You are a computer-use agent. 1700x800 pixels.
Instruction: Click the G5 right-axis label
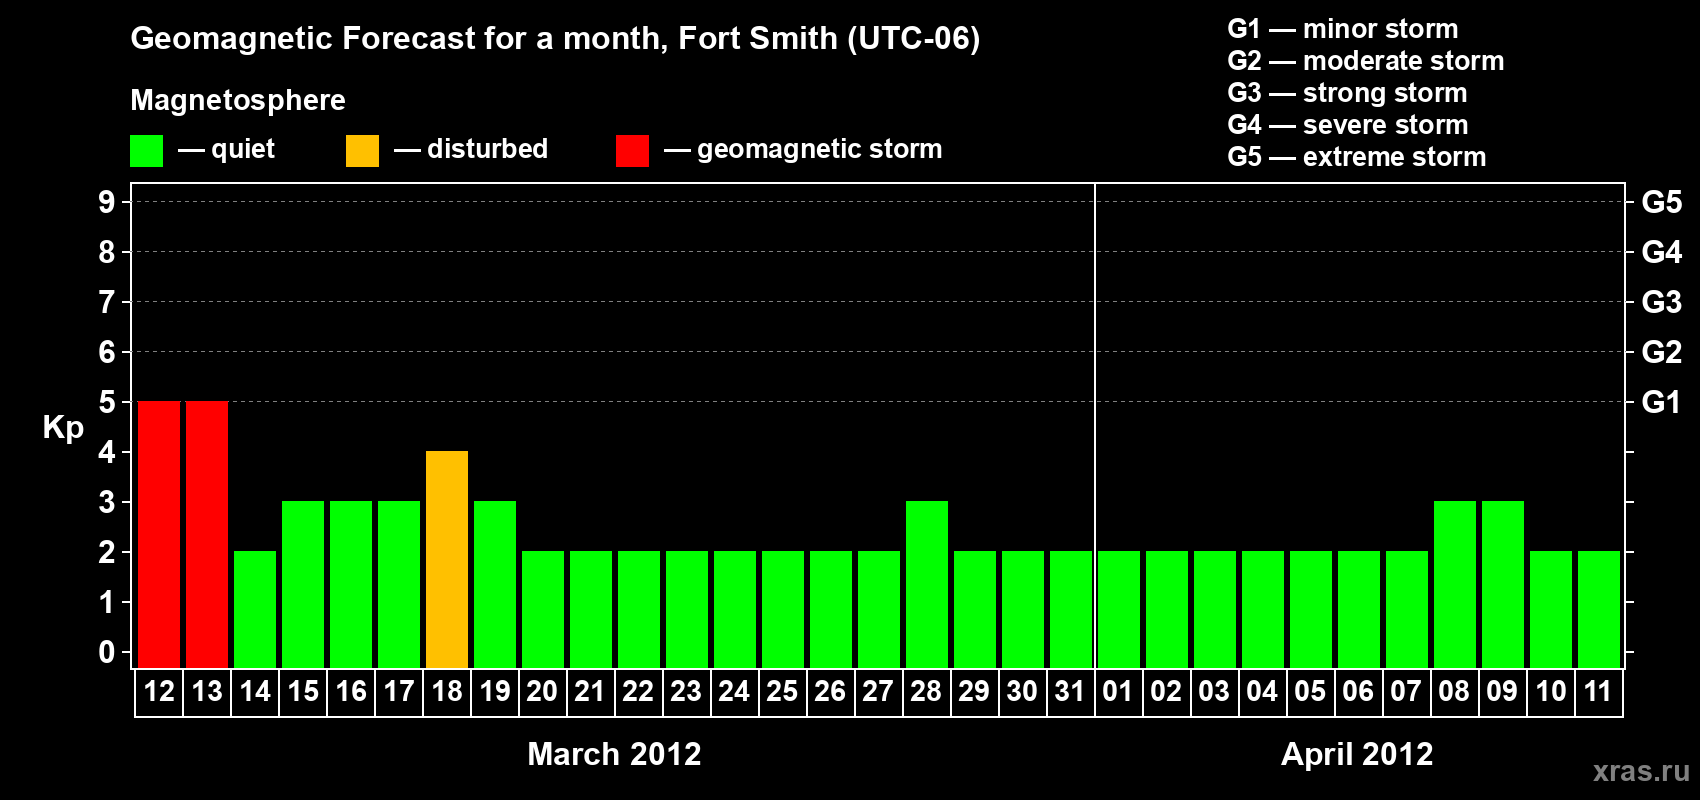[x=1662, y=202]
